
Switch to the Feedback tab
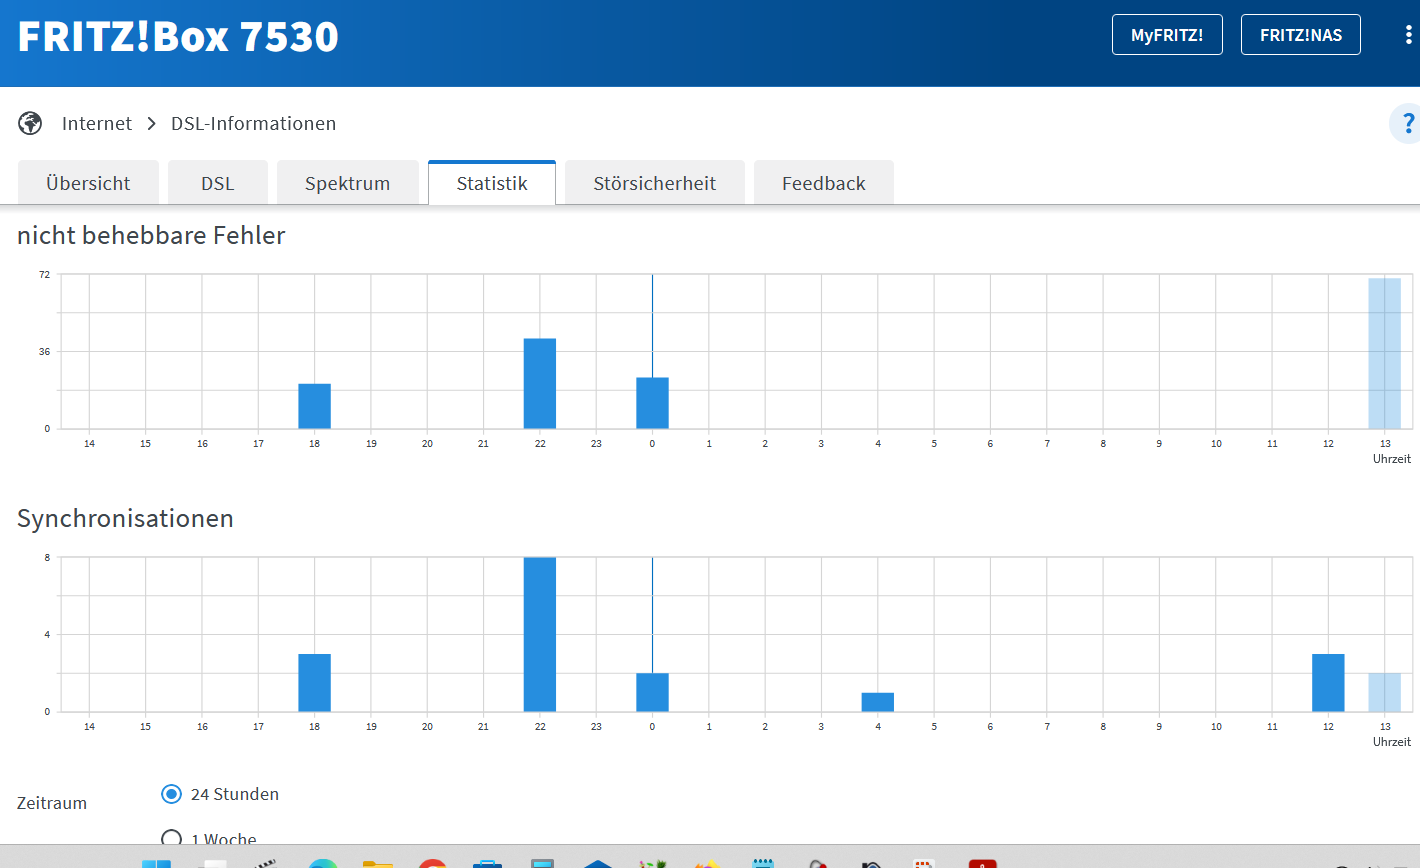824,183
